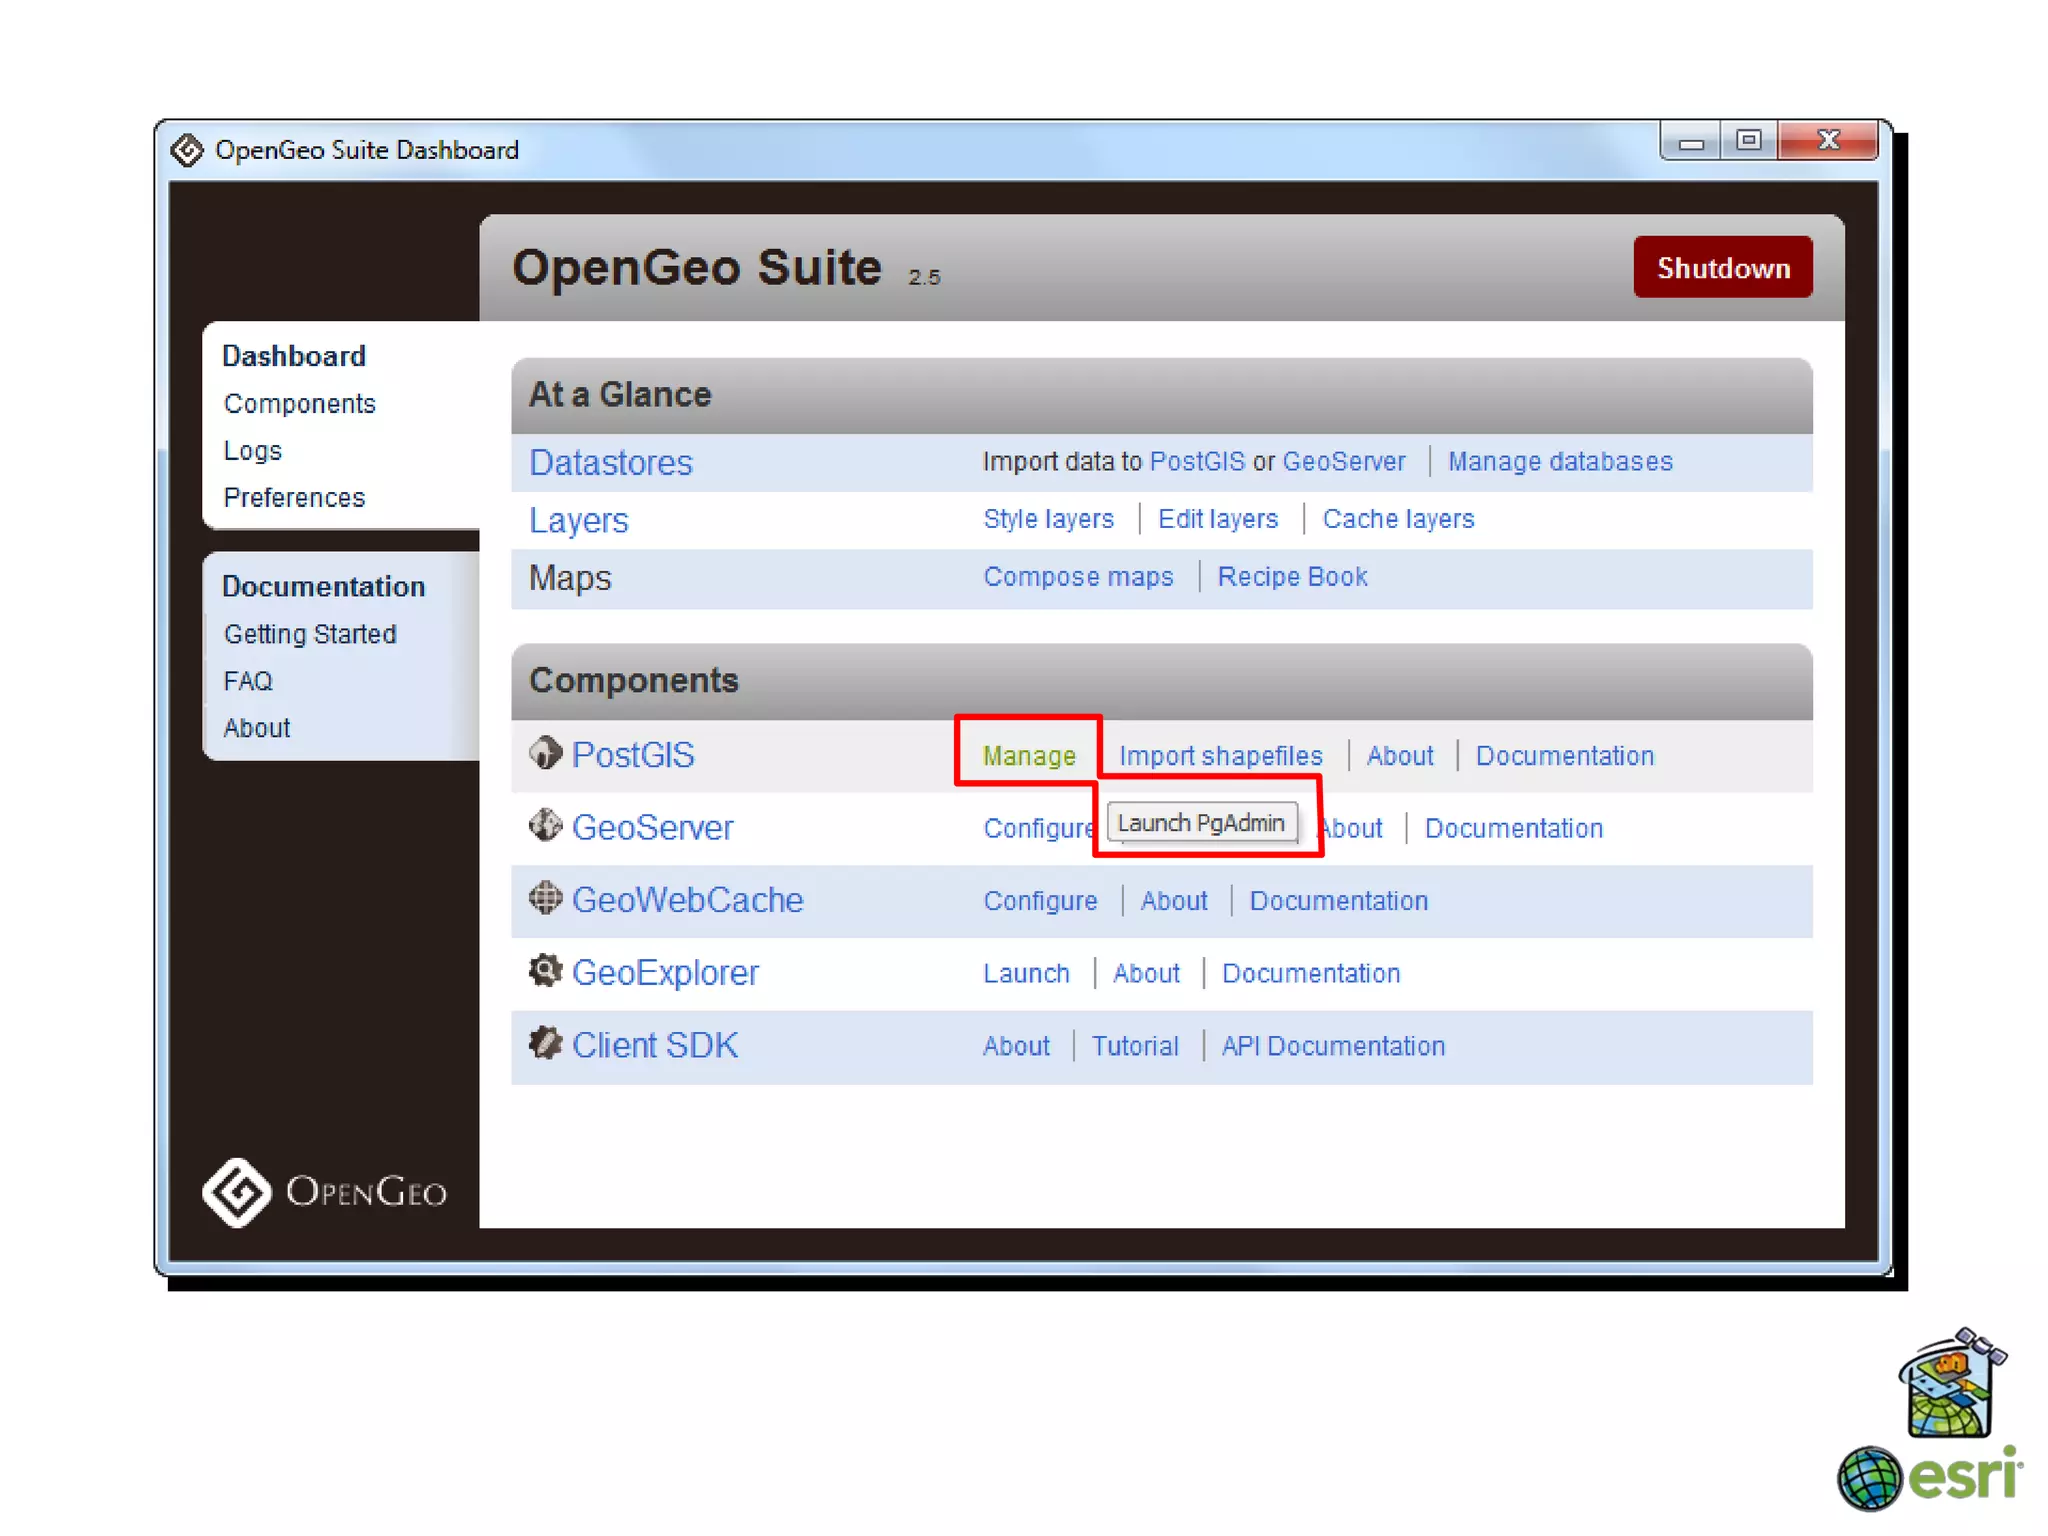This screenshot has width=2048, height=1536.
Task: Maximize the OpenGeo Suite Dashboard window
Action: (x=1747, y=141)
